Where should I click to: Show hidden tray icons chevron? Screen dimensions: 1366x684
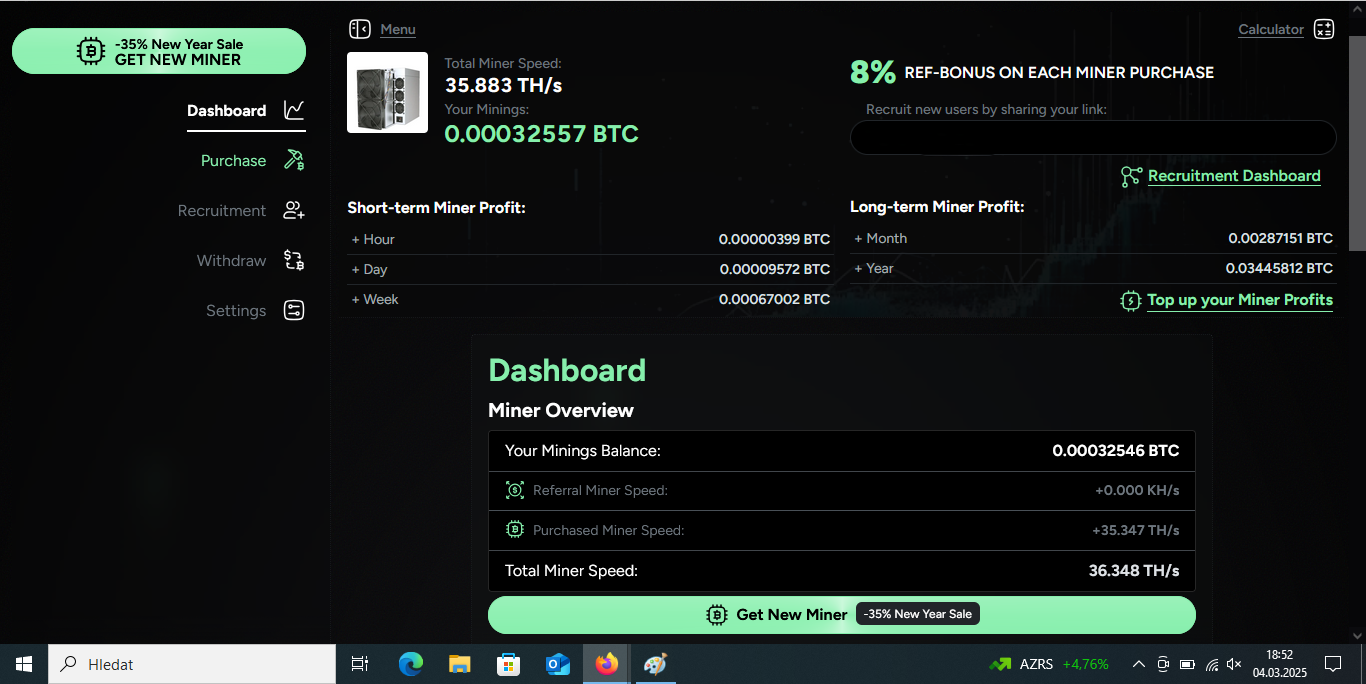(1138, 664)
